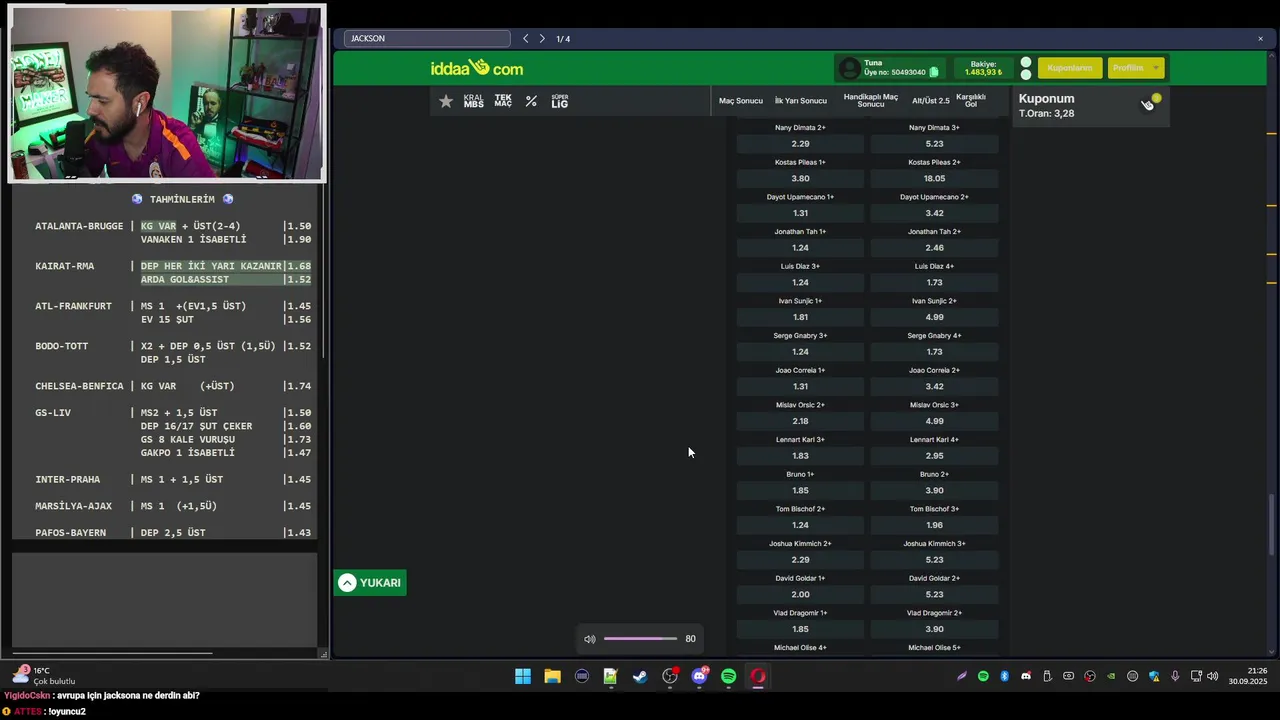Open Spotify from taskbar
This screenshot has width=1280, height=720.
tap(728, 677)
